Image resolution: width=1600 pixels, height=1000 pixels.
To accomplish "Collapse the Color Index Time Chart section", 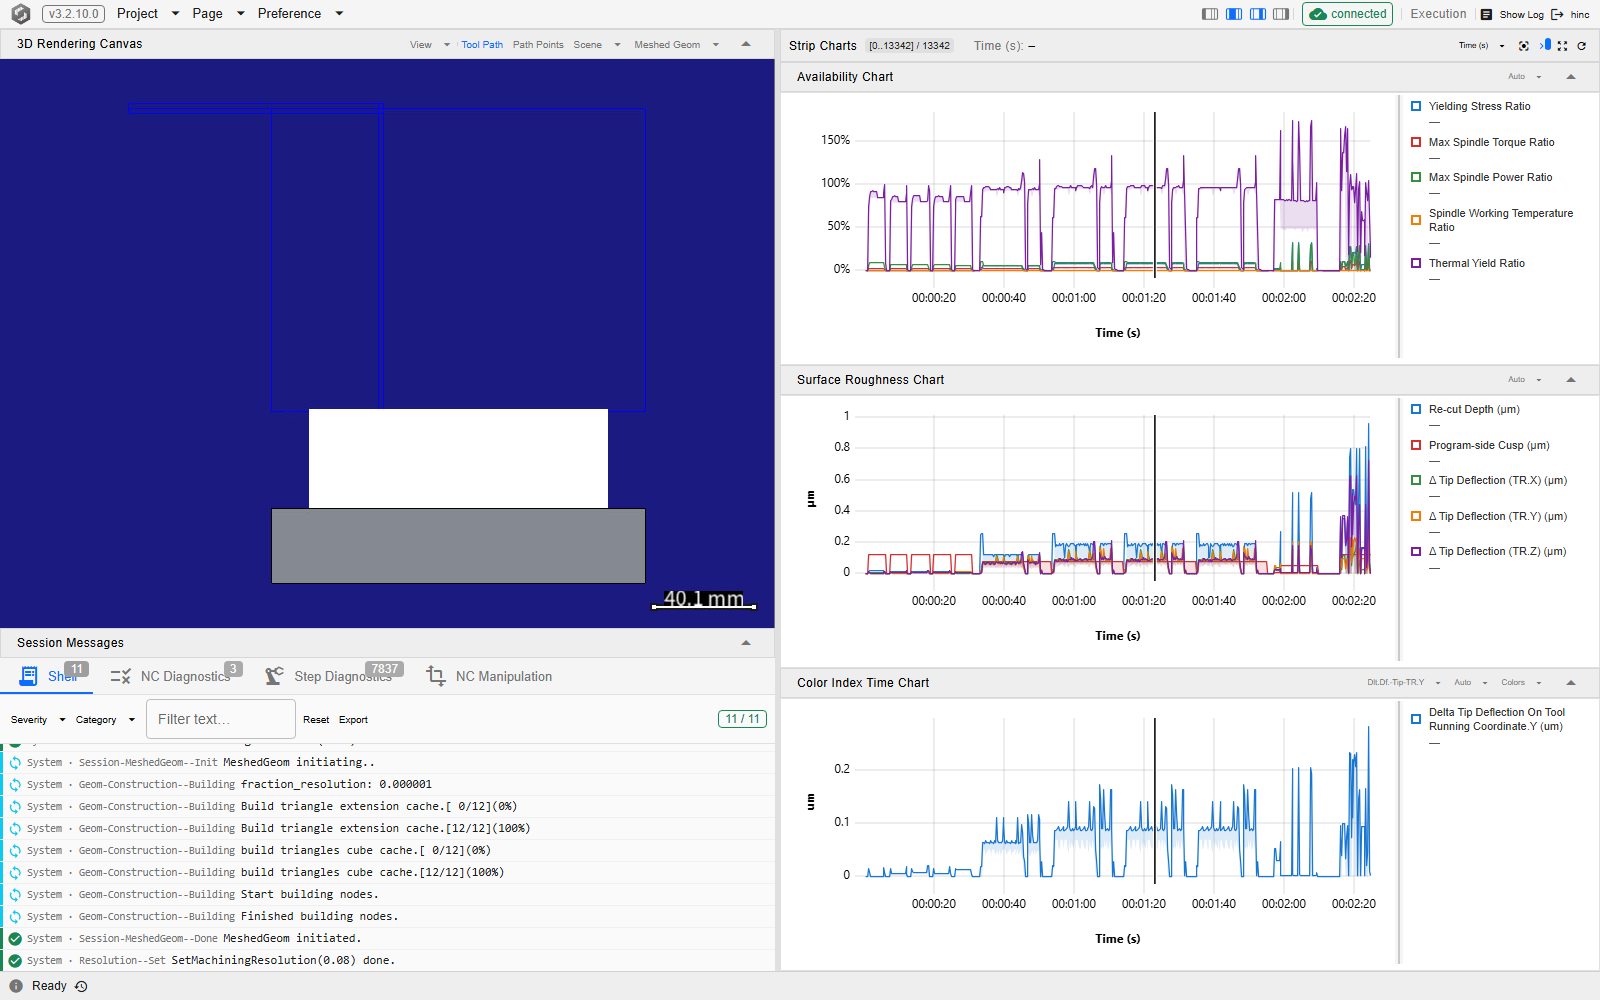I will pyautogui.click(x=1571, y=683).
